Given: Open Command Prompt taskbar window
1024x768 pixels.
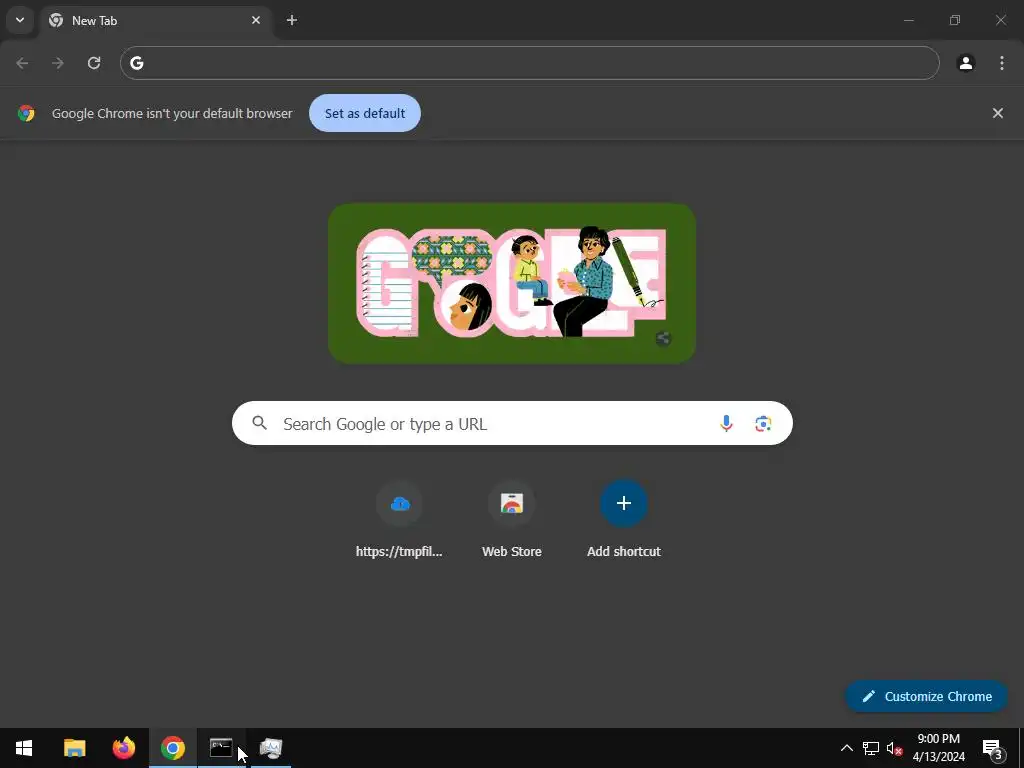Looking at the screenshot, I should tap(221, 748).
